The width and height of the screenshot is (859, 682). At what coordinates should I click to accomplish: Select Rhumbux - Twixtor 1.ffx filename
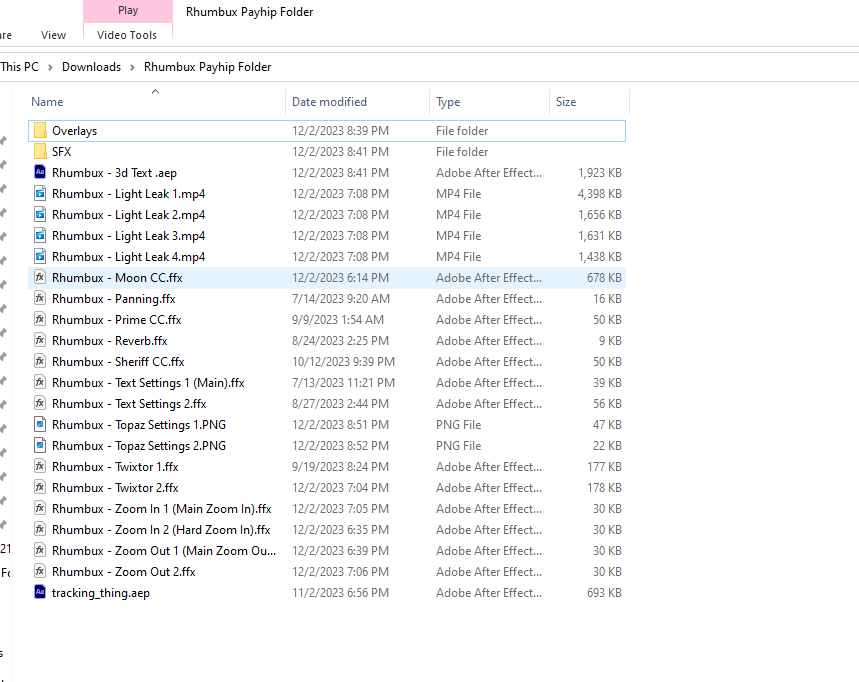(x=115, y=467)
